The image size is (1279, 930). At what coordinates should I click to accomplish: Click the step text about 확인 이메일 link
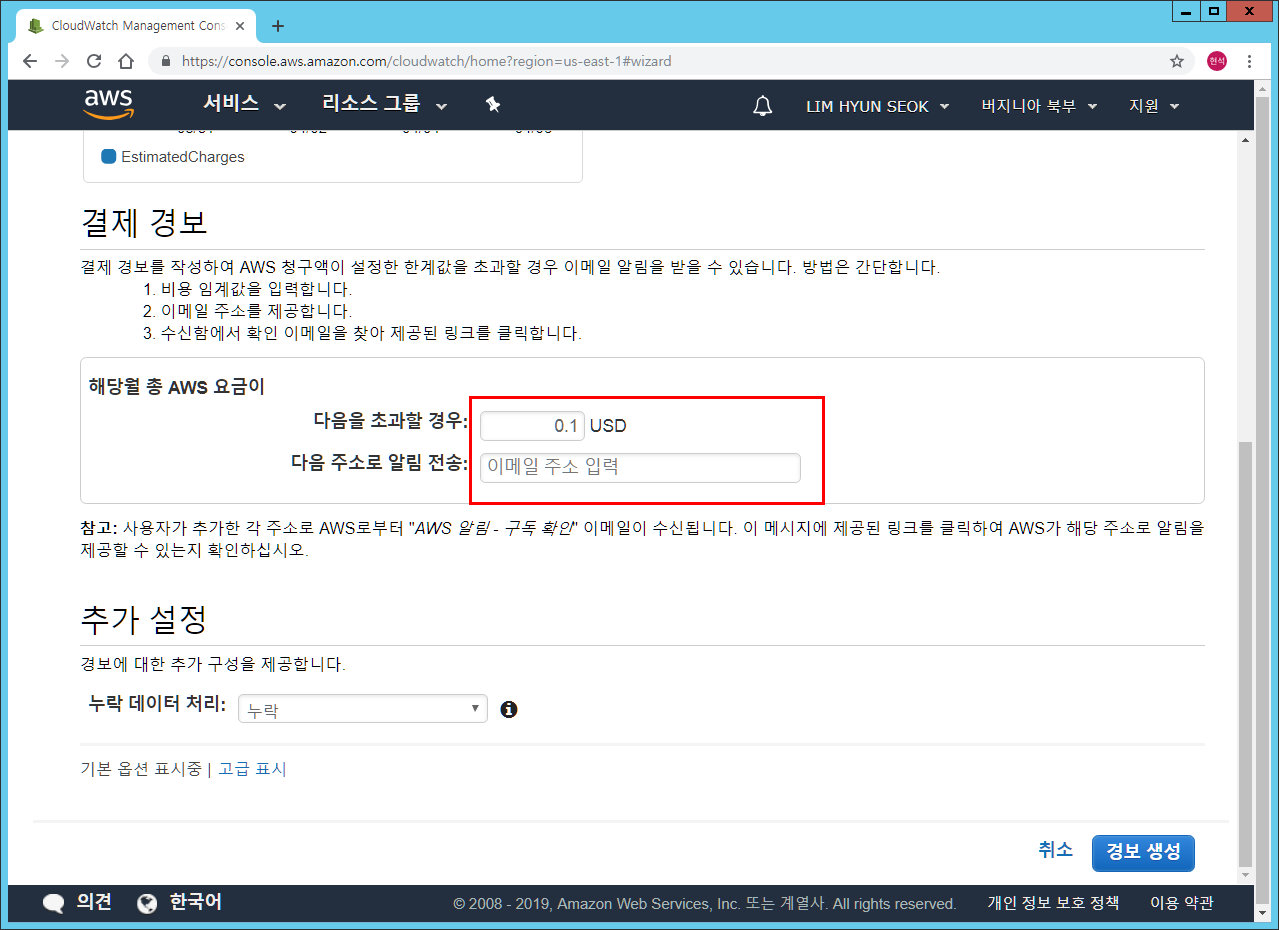point(371,334)
